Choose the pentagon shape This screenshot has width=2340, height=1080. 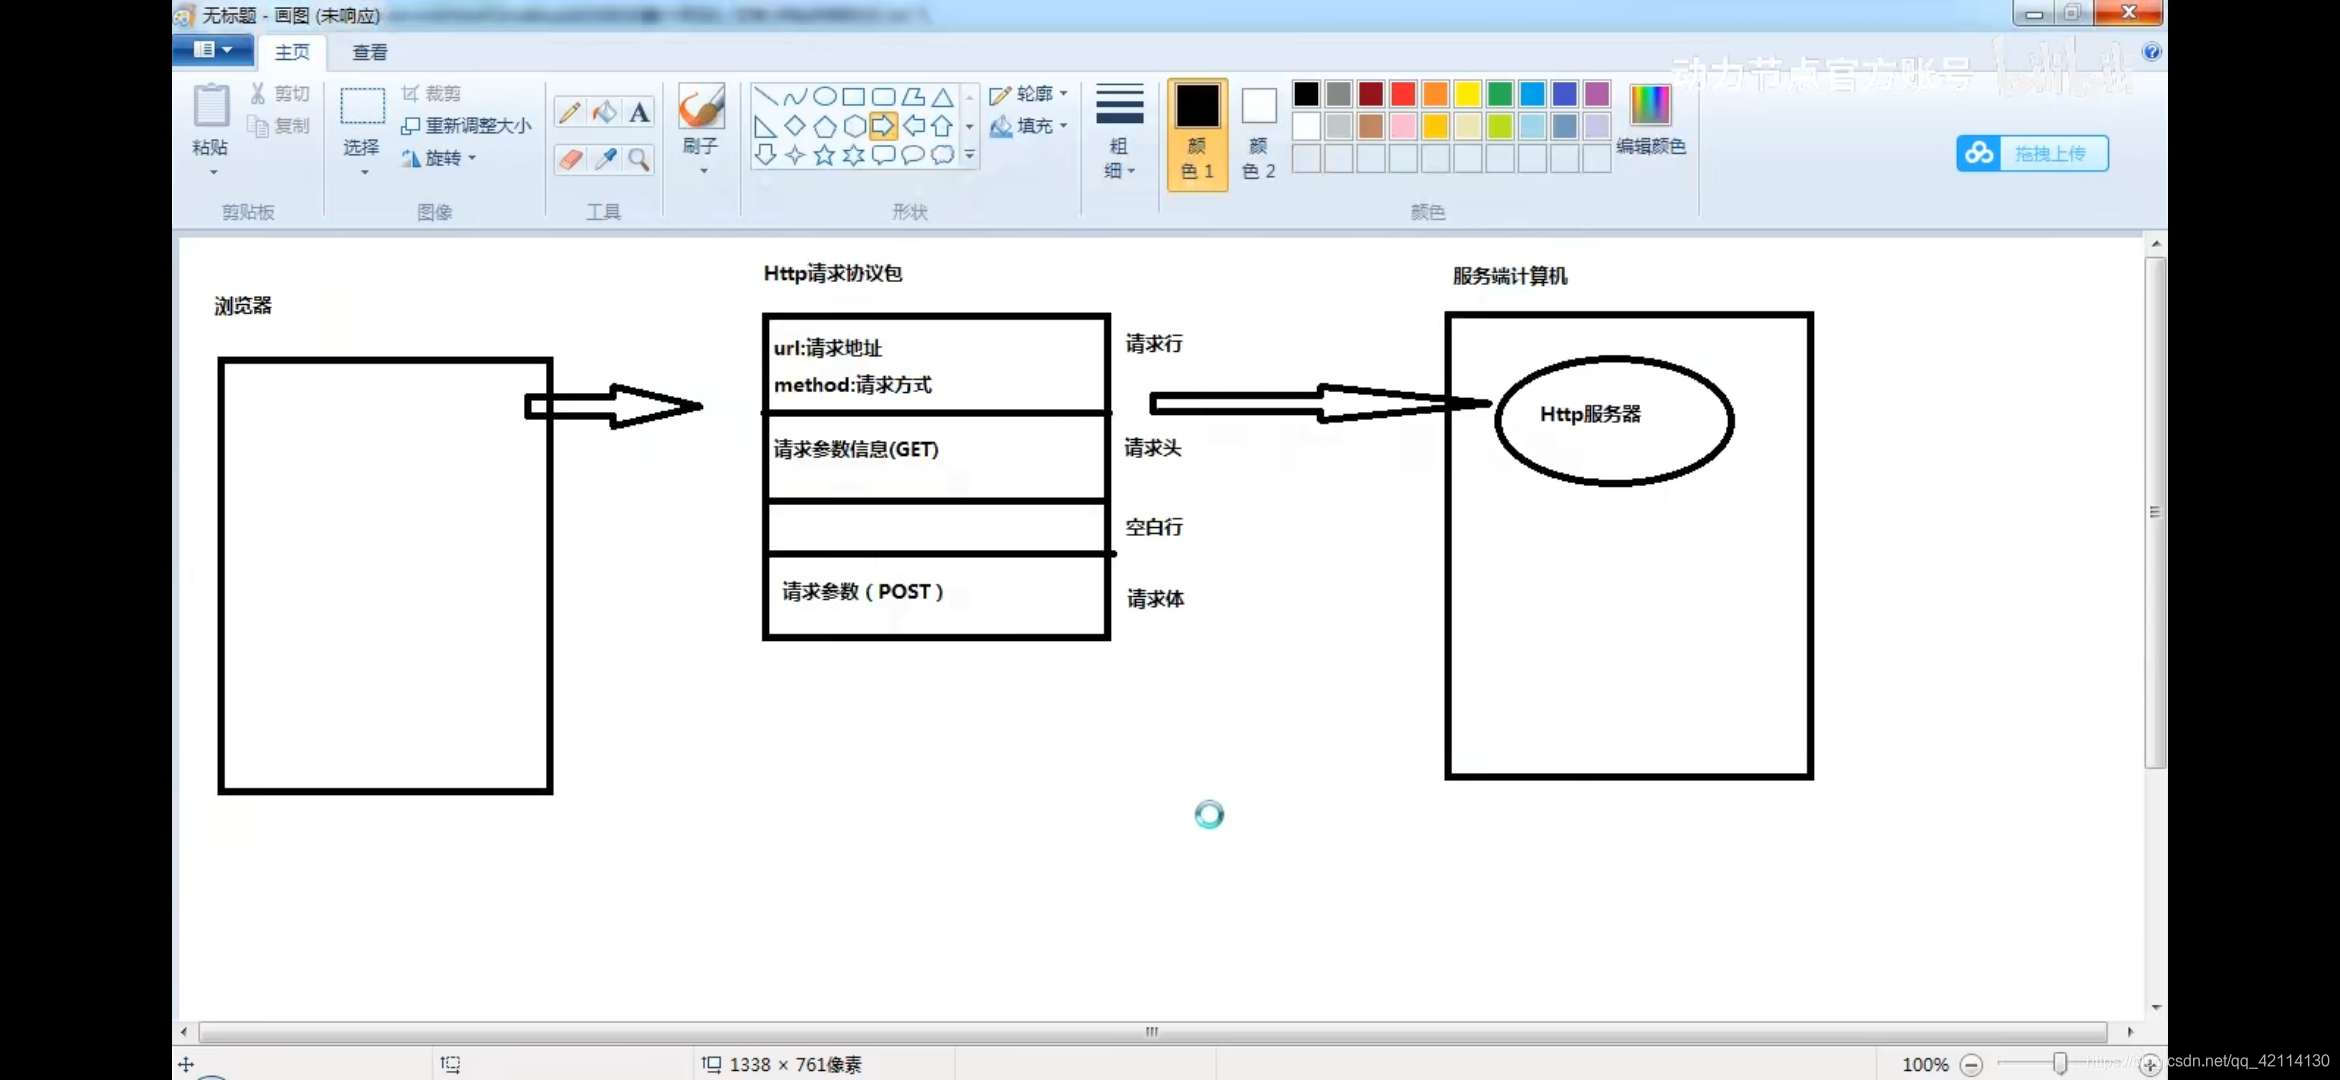point(824,126)
